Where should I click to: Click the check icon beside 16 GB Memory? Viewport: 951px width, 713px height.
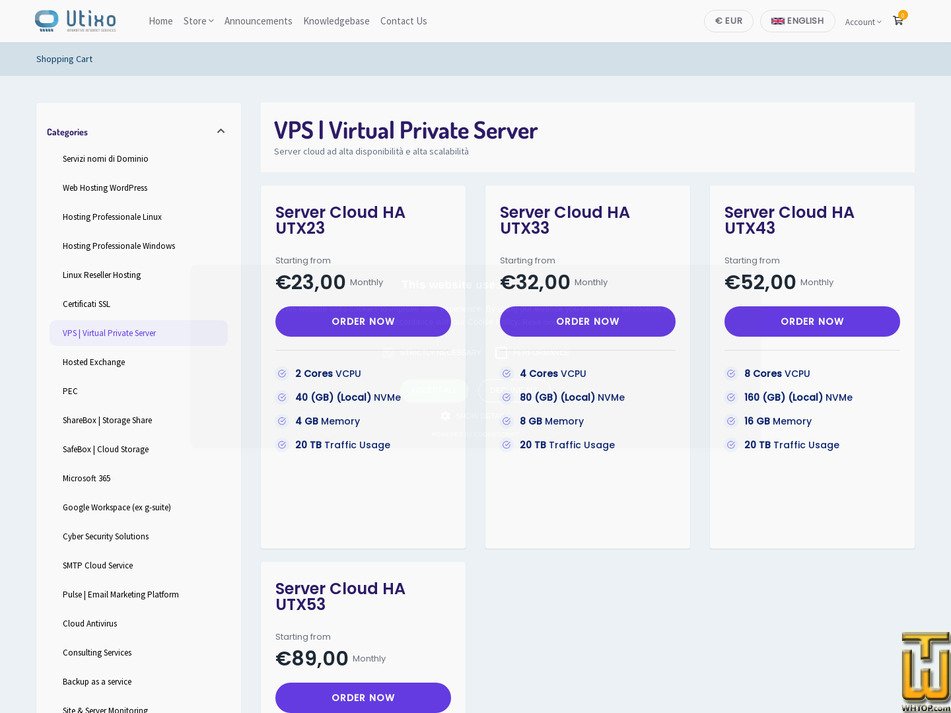(x=731, y=421)
